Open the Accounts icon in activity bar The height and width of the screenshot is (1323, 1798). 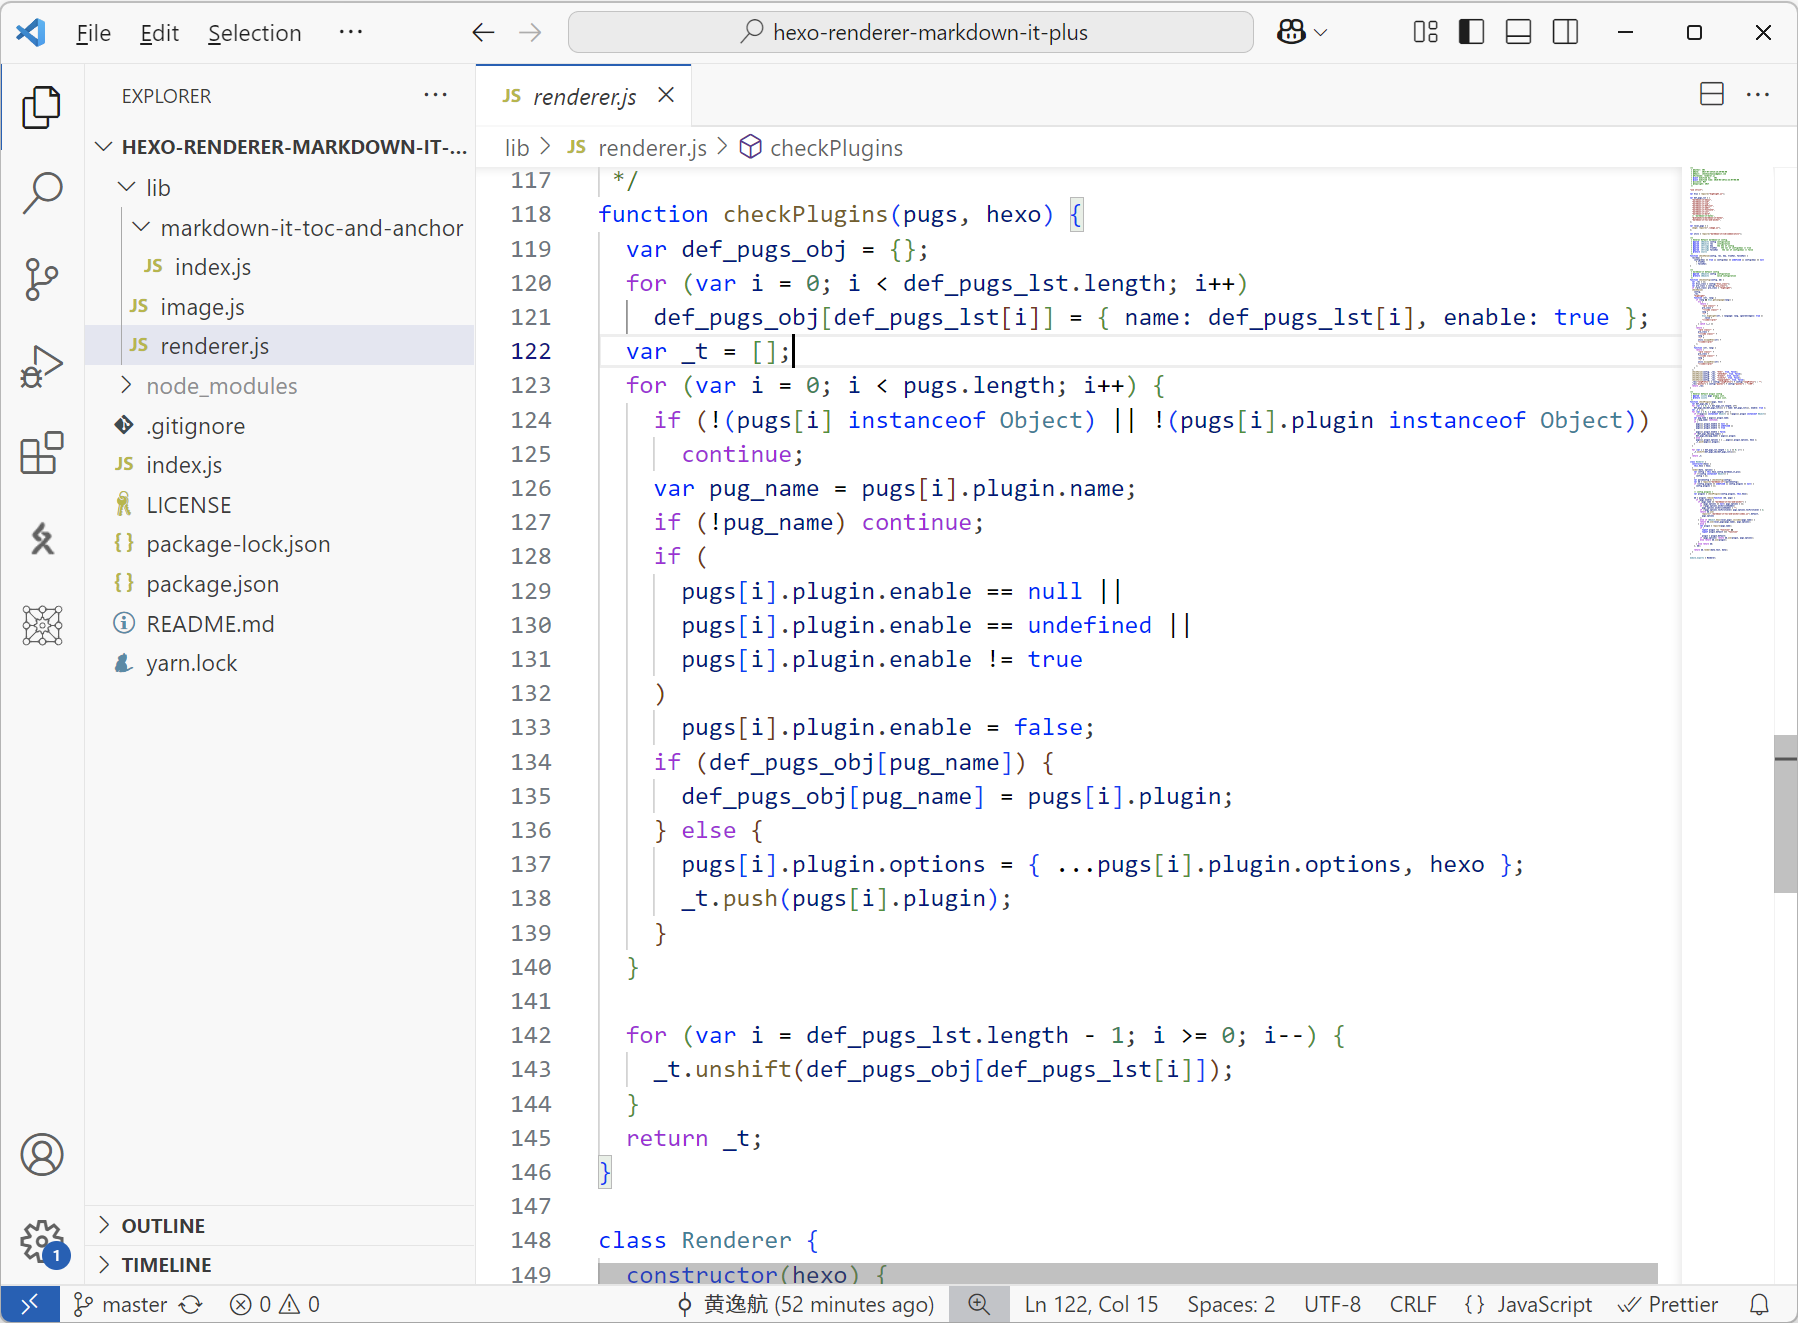pyautogui.click(x=42, y=1155)
